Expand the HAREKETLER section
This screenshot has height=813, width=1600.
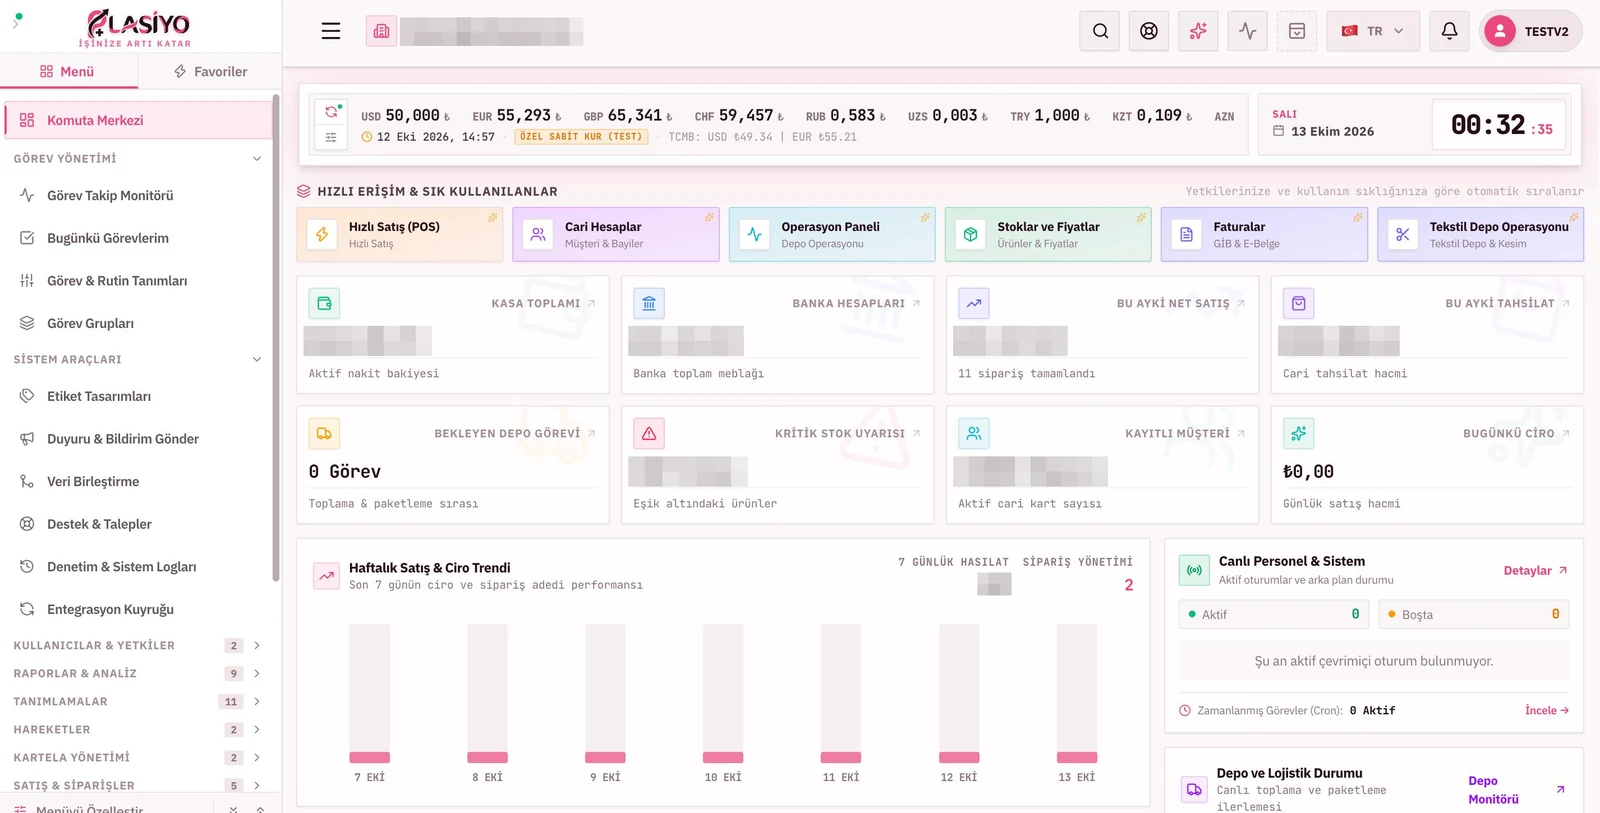click(137, 730)
